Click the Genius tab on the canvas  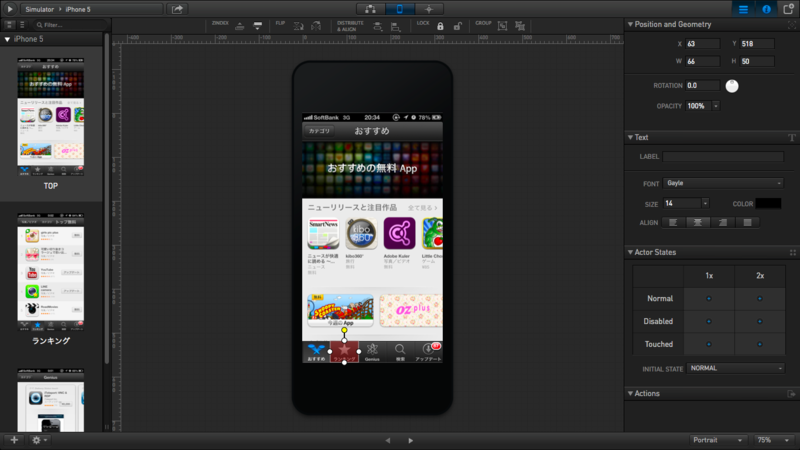tap(372, 352)
